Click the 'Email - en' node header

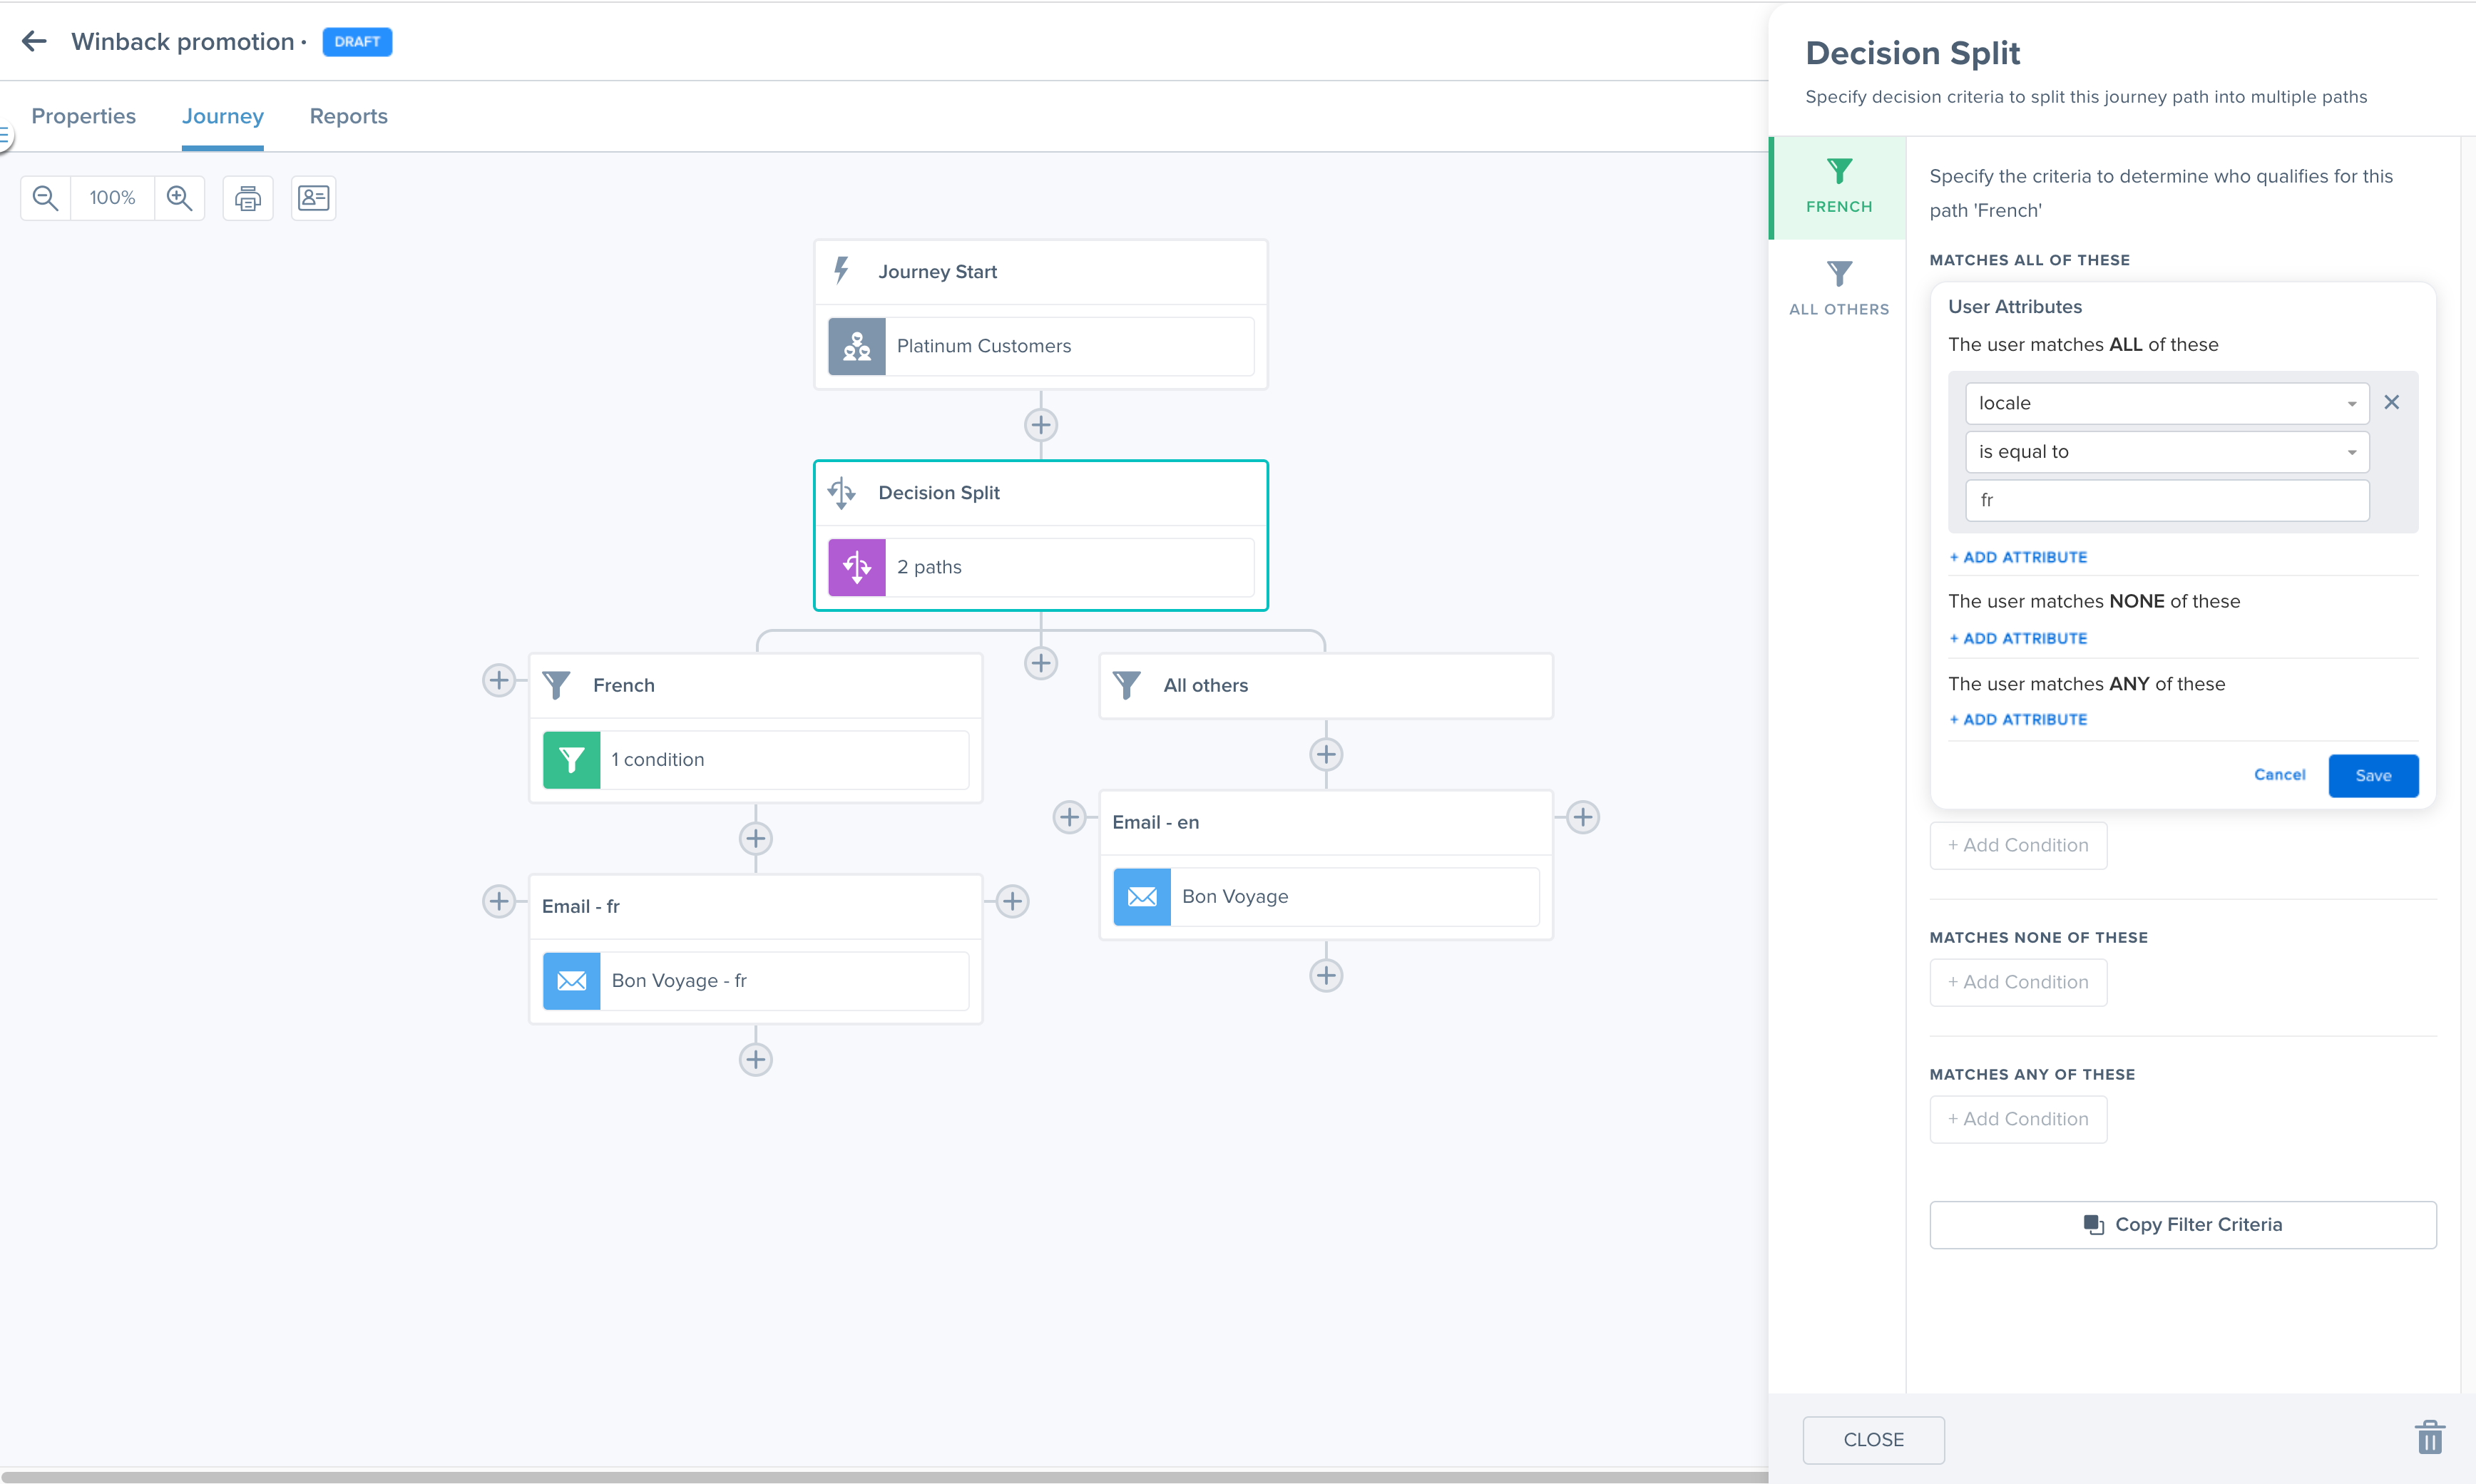1326,823
